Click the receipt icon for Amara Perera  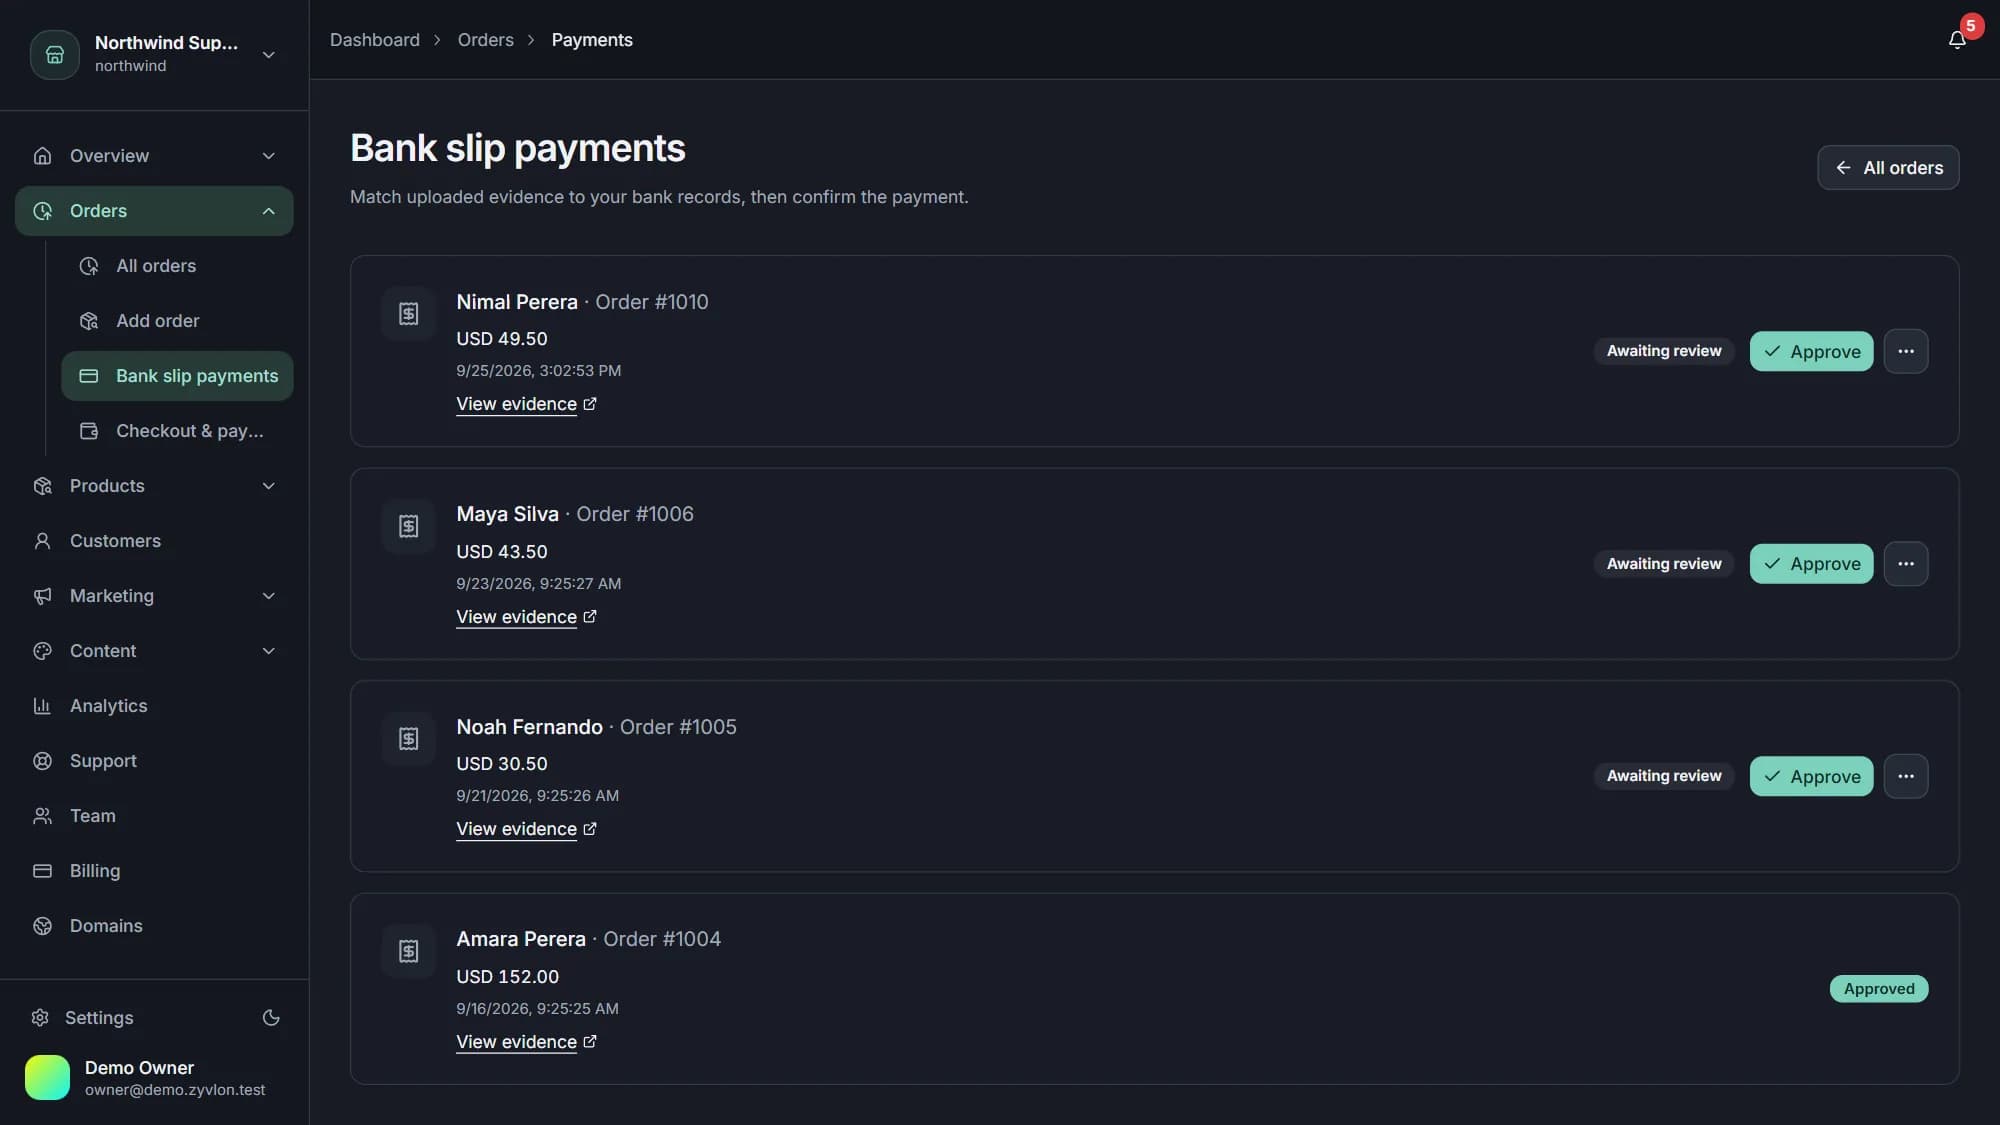click(408, 951)
